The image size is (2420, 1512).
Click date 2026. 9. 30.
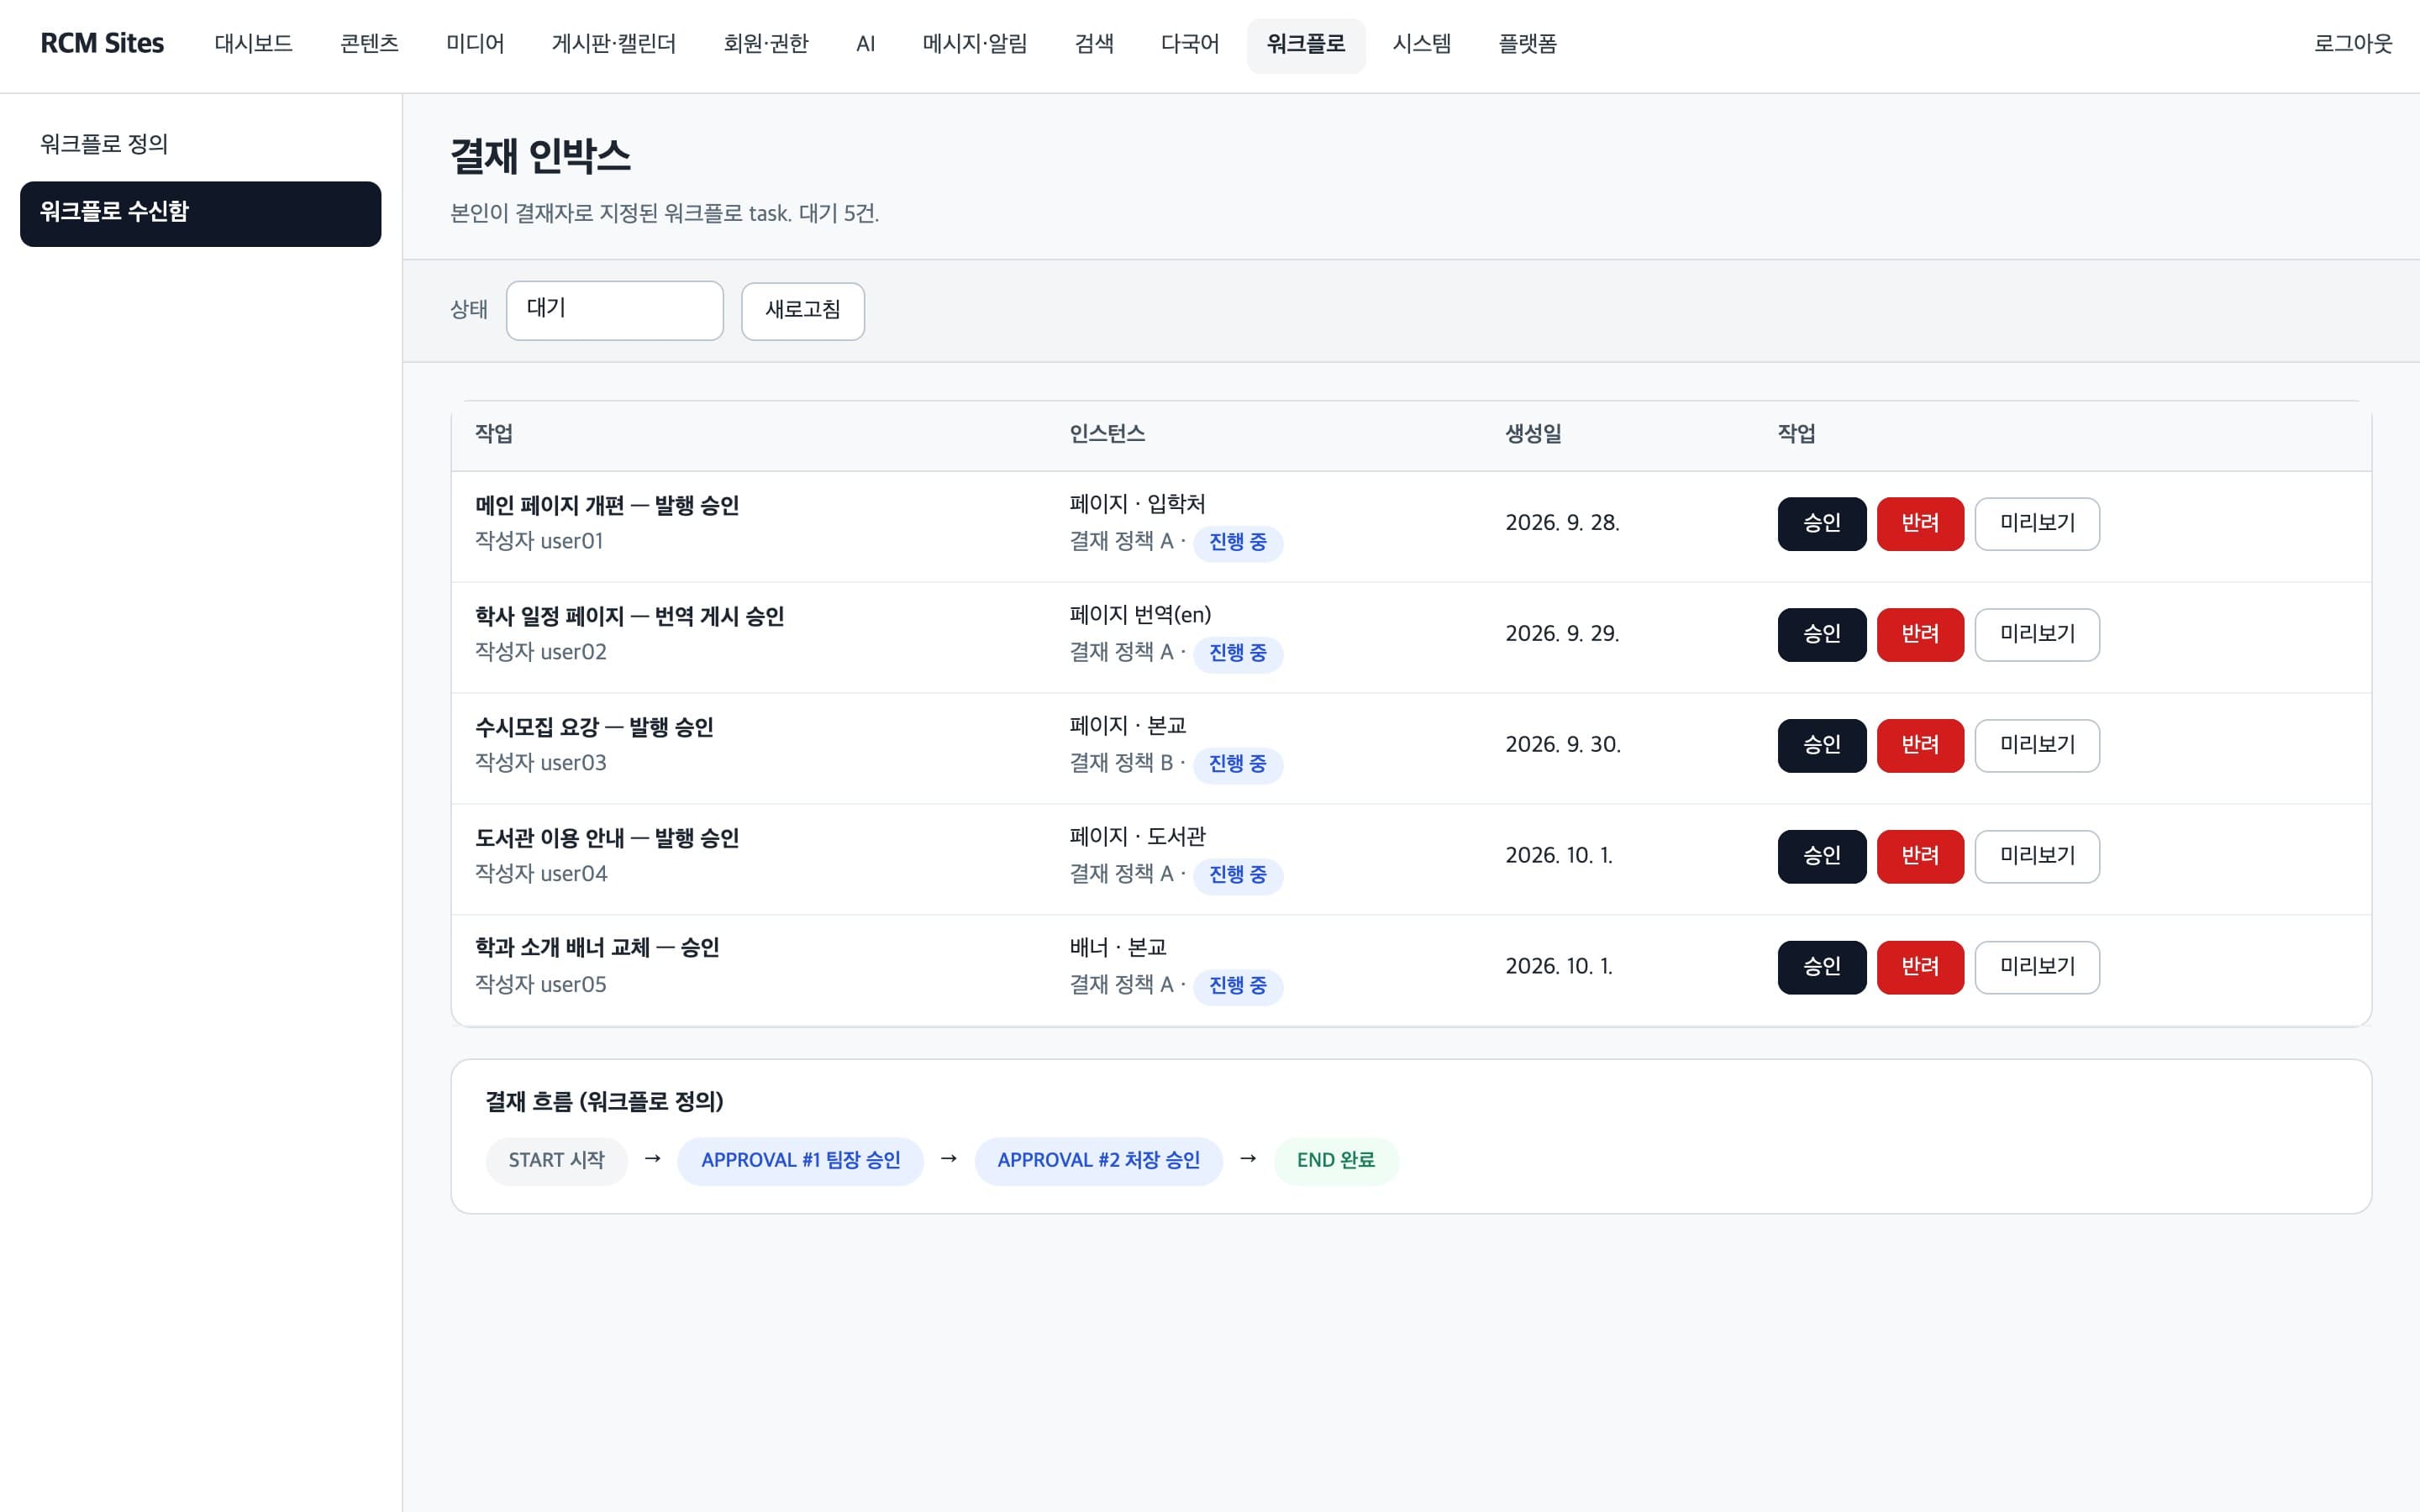point(1562,746)
